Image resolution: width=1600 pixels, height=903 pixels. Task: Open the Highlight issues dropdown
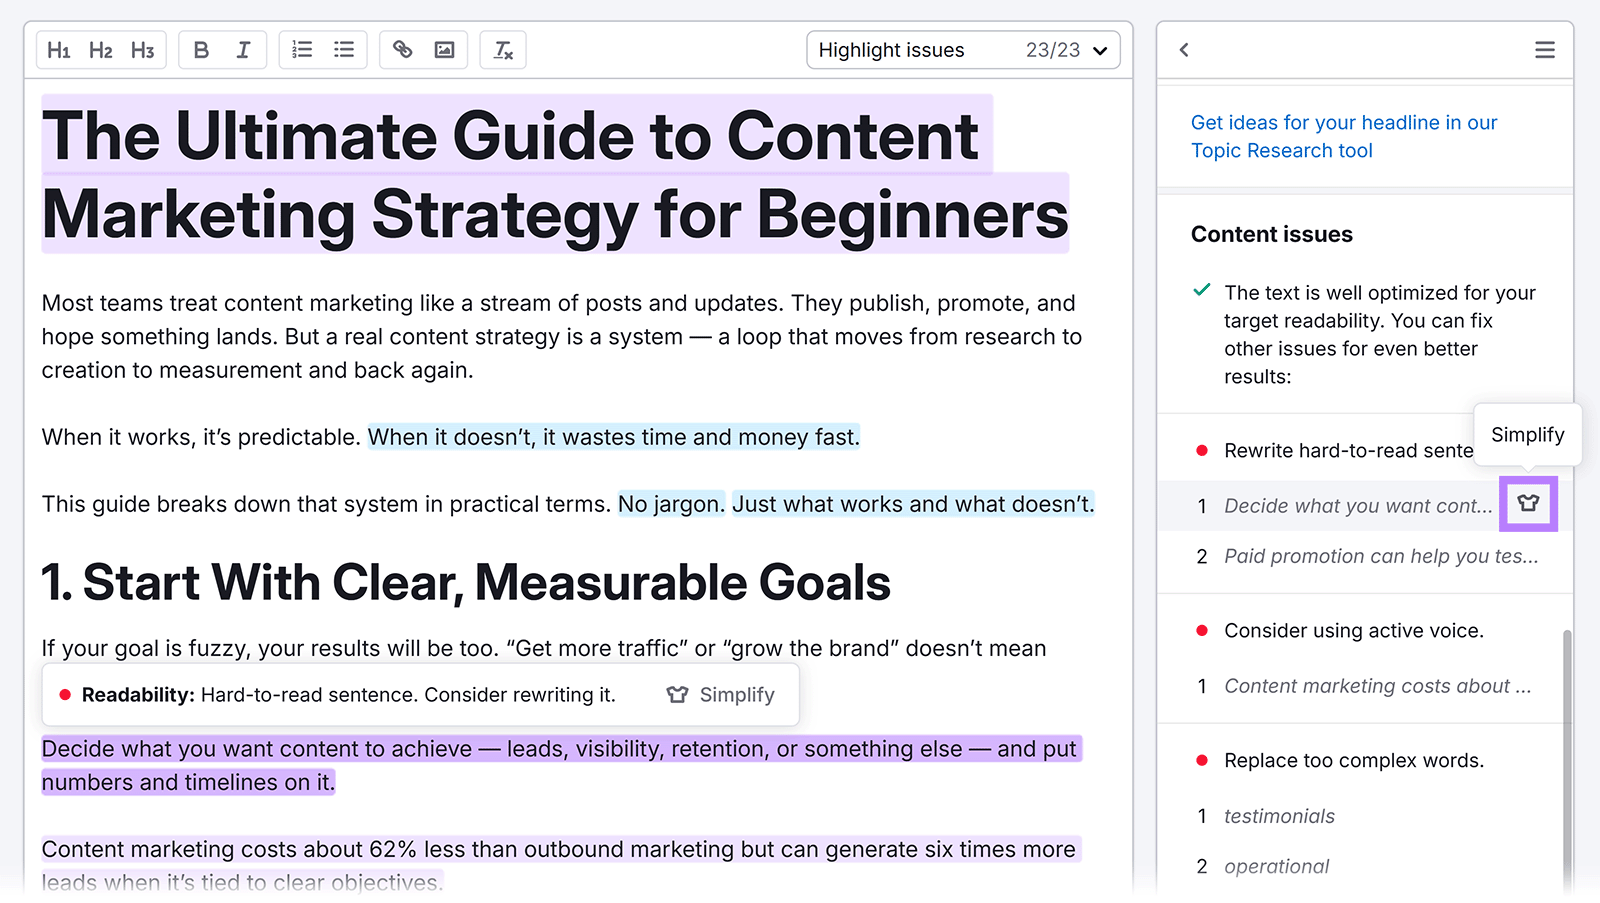click(962, 49)
